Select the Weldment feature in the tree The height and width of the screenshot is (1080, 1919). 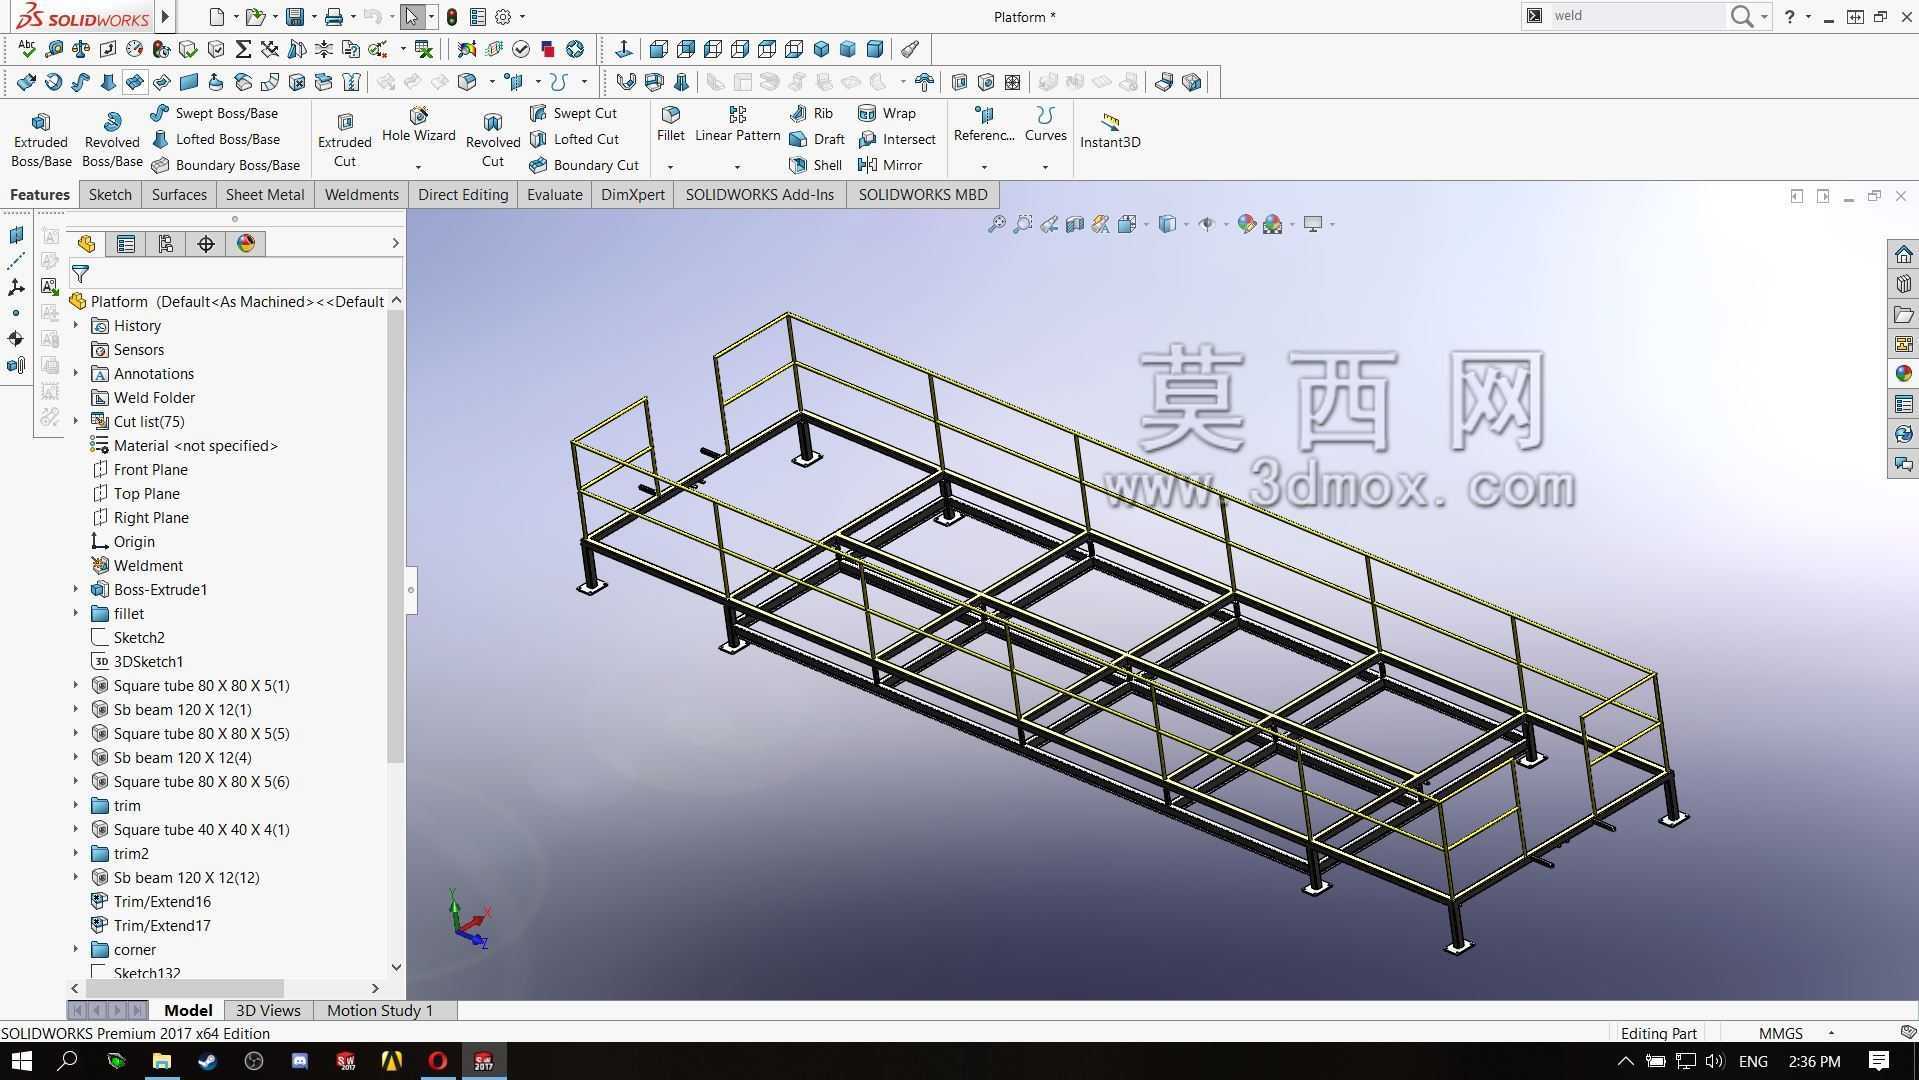(148, 565)
